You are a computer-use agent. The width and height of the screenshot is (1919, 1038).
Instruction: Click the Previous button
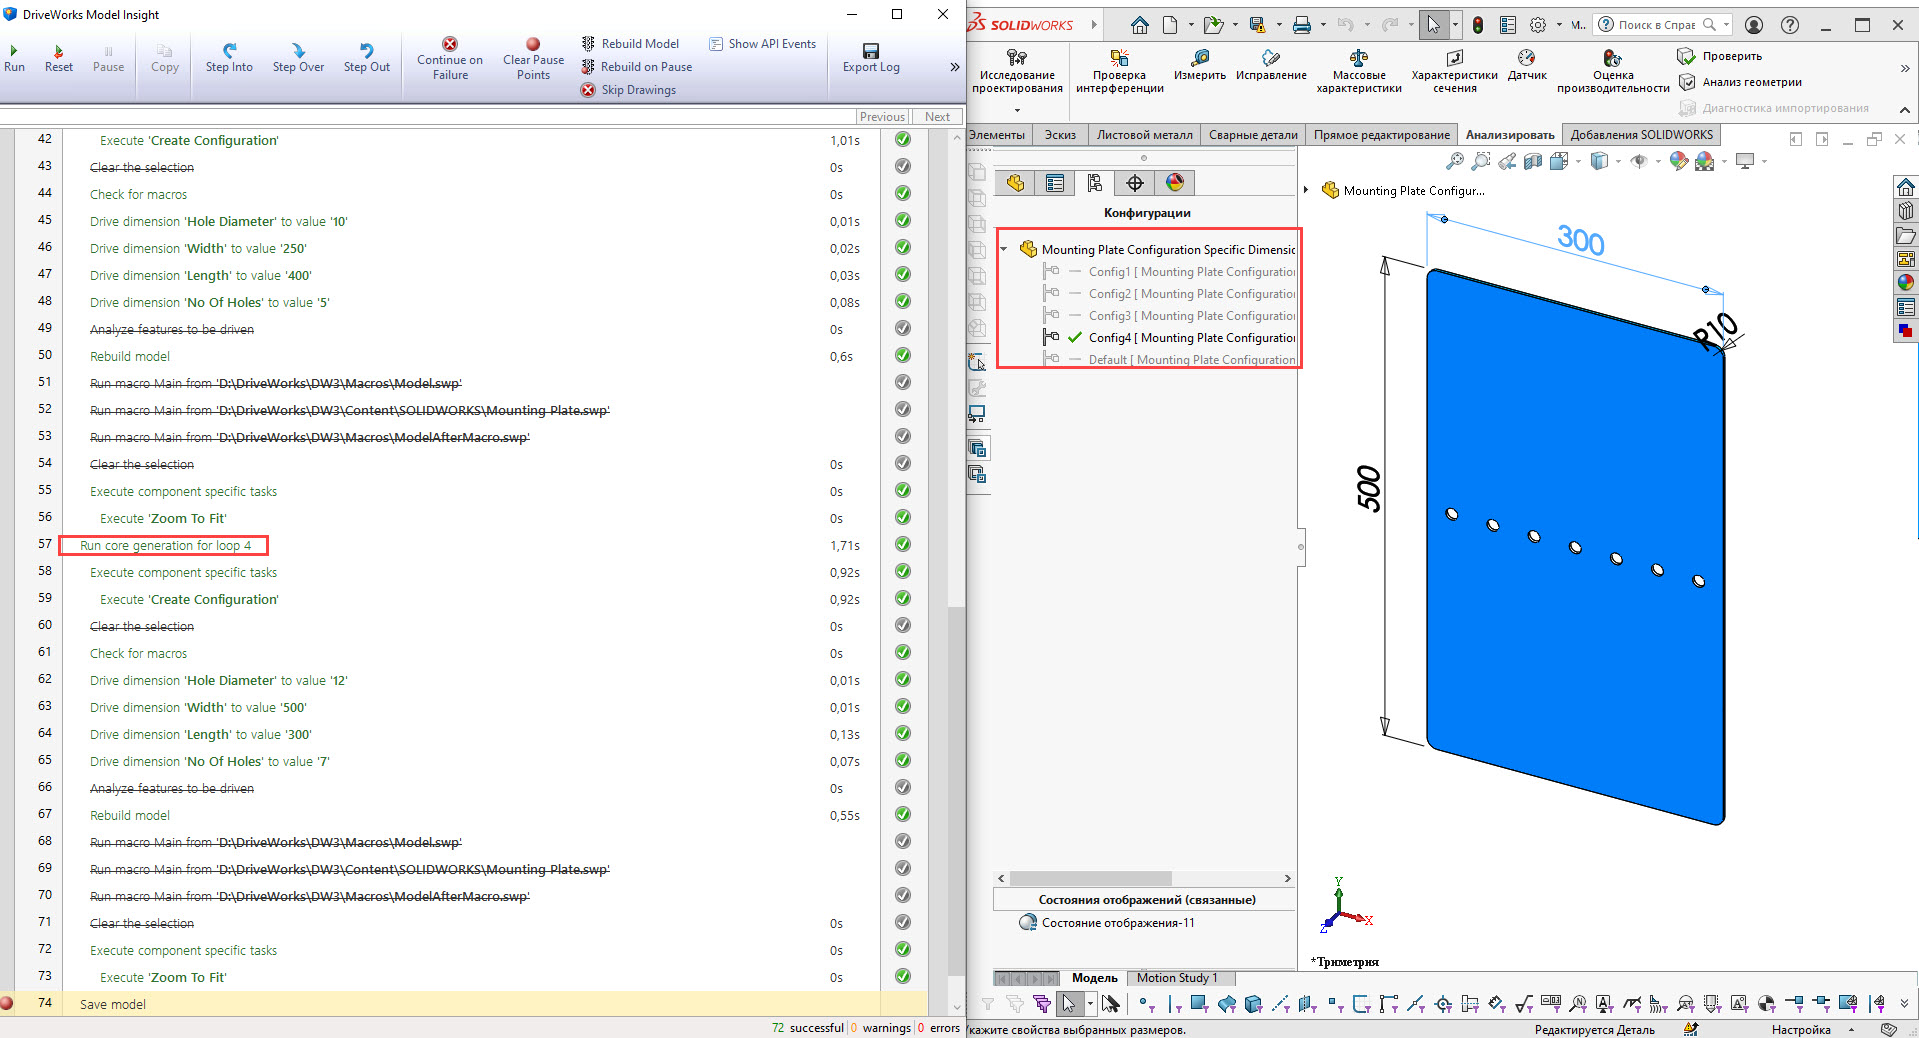tap(882, 117)
